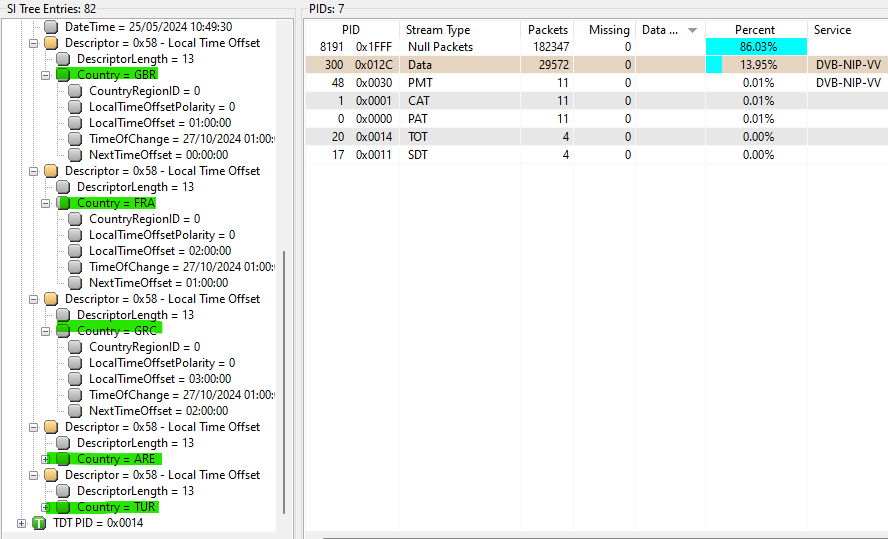
Task: Select the PMT stream row
Action: pyautogui.click(x=596, y=83)
